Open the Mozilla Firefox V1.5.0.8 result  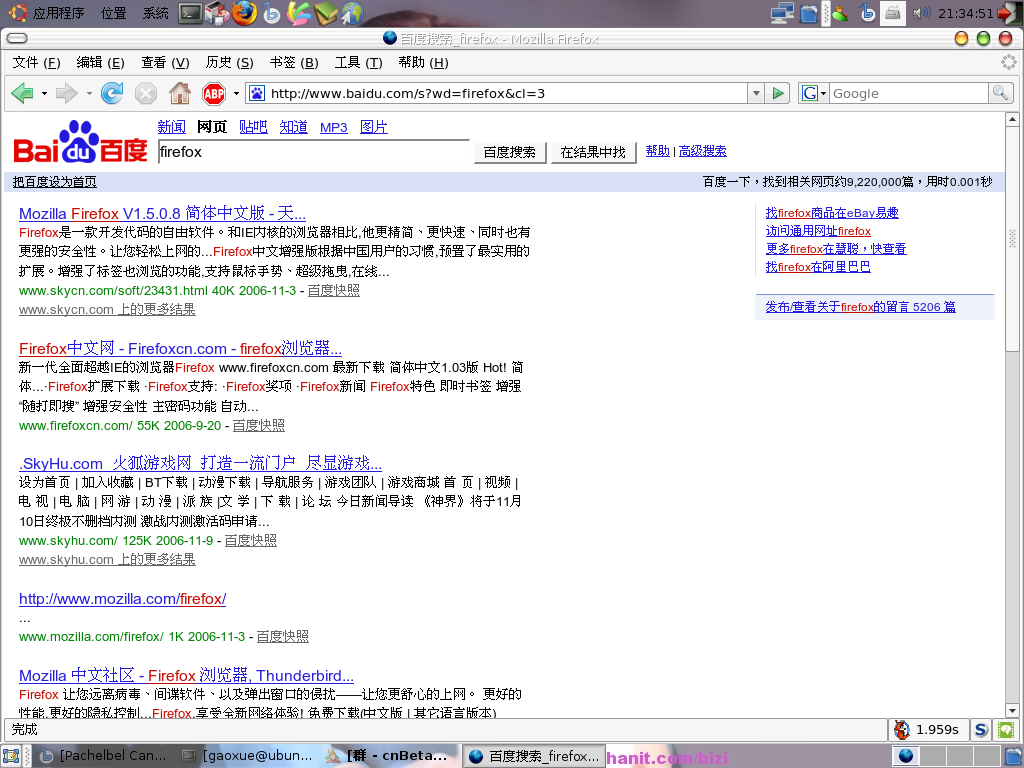click(x=162, y=213)
